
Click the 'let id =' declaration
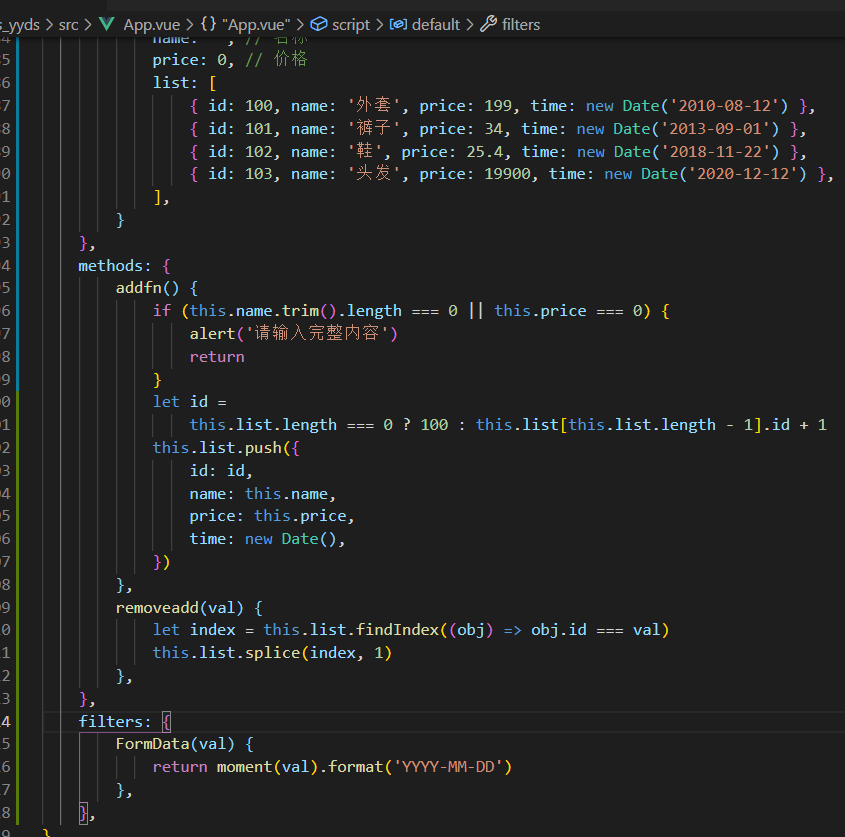[x=189, y=402]
